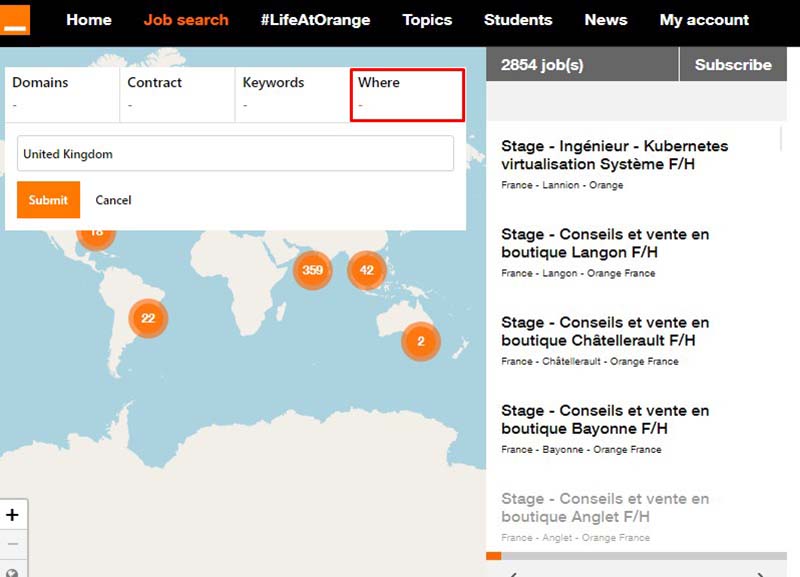This screenshot has width=800, height=577.
Task: Expand the Contract filter
Action: [177, 94]
